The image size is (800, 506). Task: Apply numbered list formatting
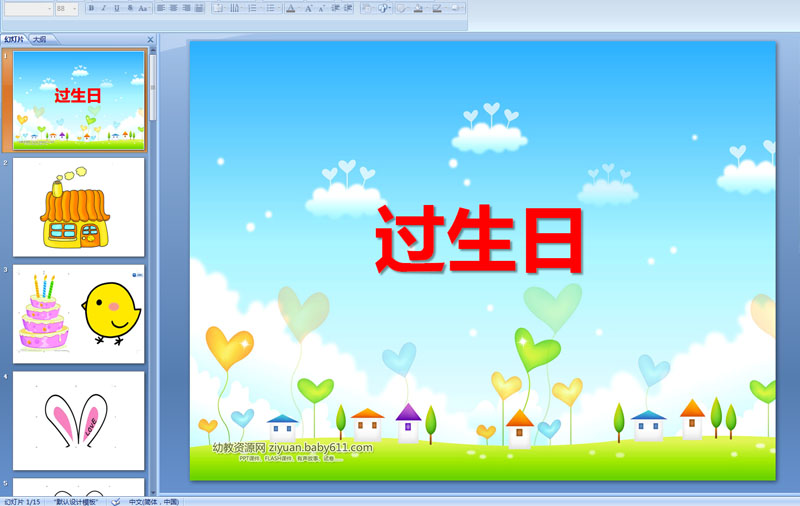pos(253,8)
